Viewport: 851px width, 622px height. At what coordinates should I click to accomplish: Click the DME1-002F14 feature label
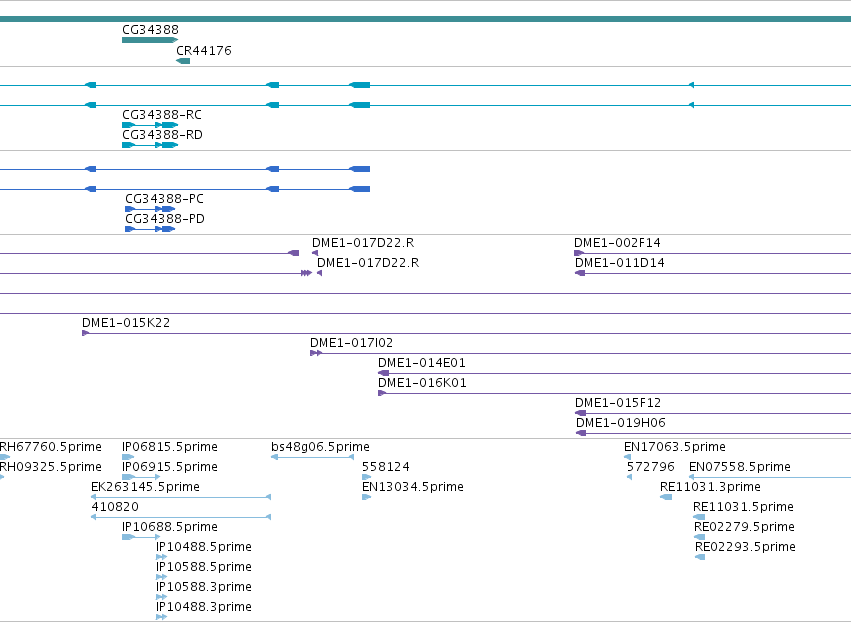click(x=617, y=243)
